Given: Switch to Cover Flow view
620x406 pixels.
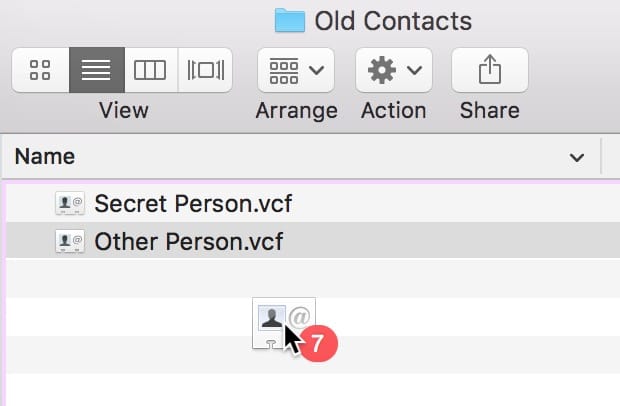Looking at the screenshot, I should 205,70.
